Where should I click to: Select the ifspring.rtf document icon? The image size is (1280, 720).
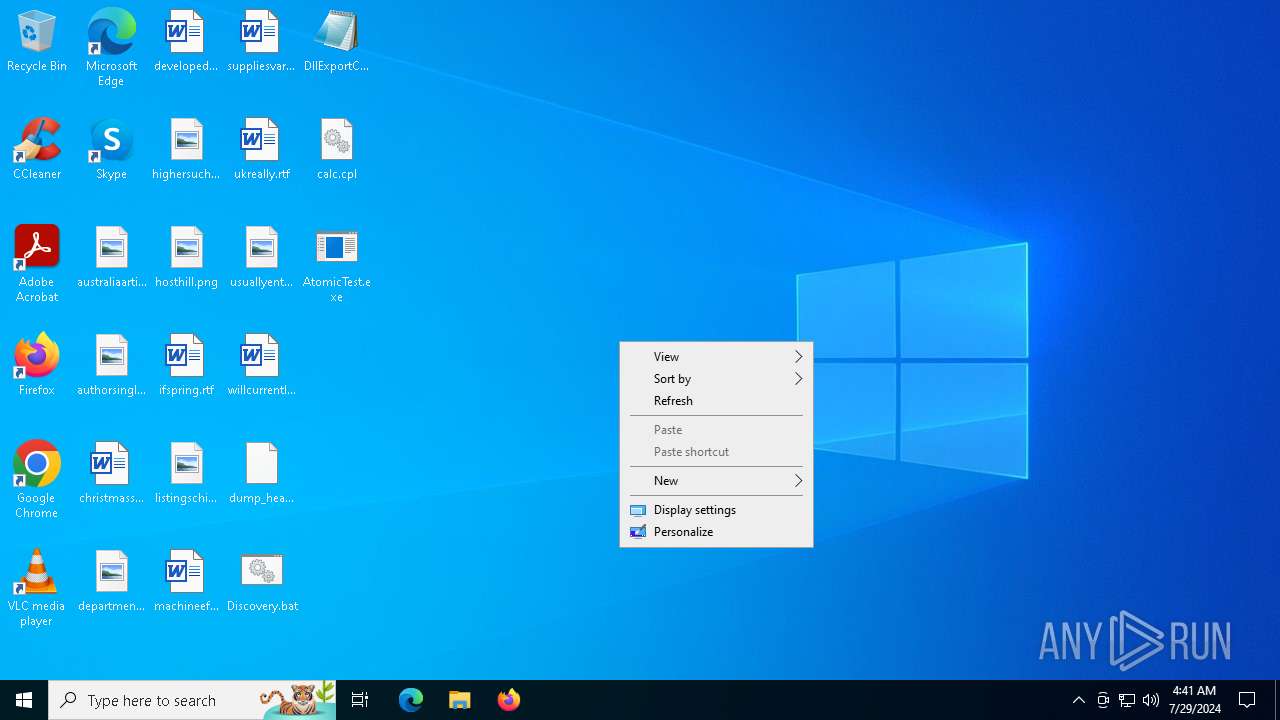[x=186, y=366]
